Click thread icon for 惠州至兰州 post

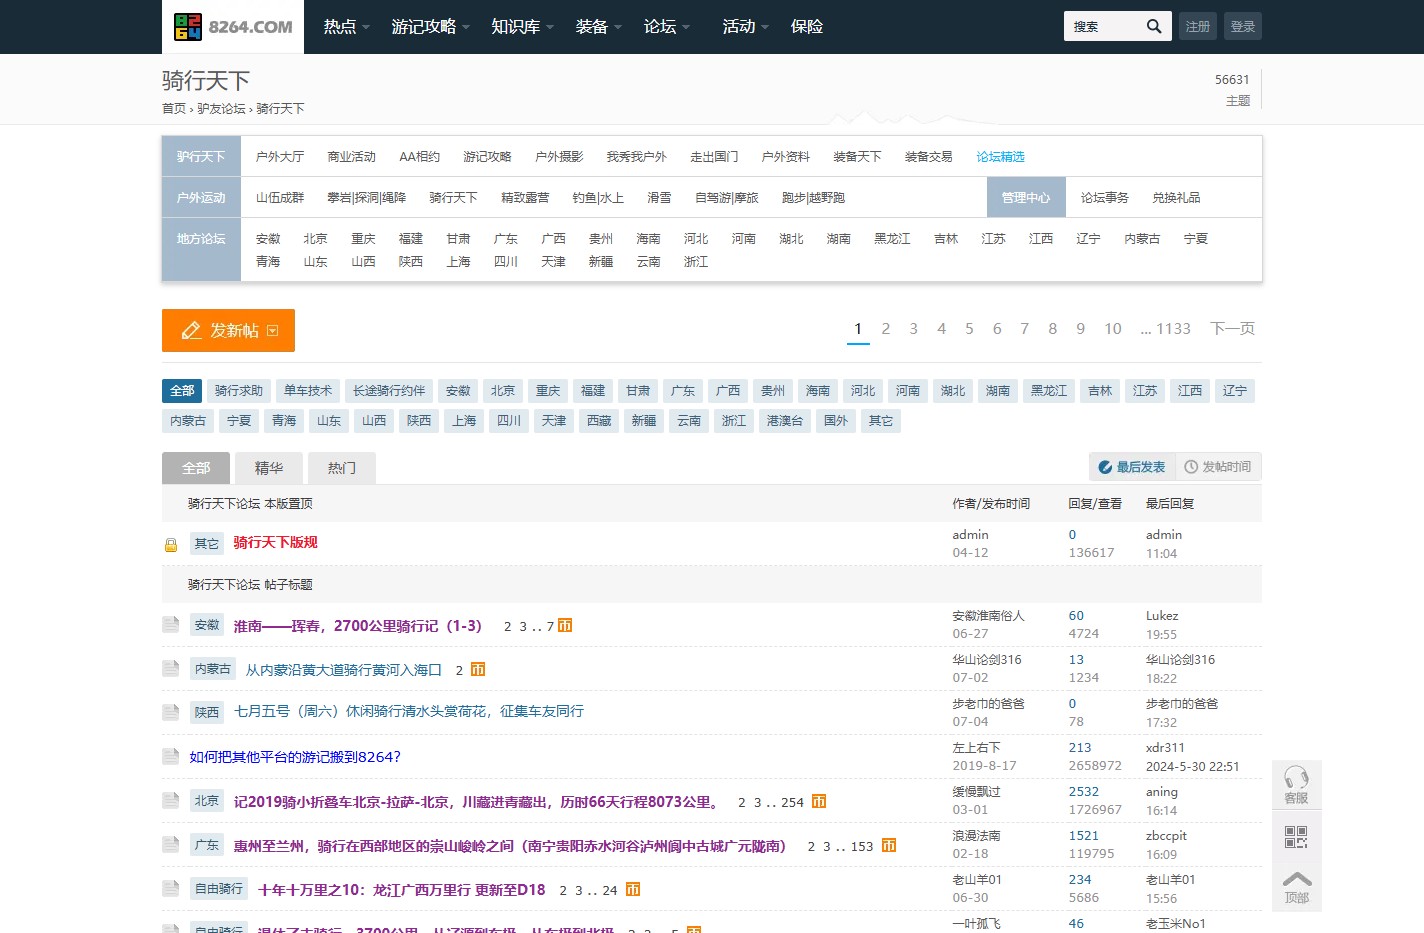pos(170,845)
